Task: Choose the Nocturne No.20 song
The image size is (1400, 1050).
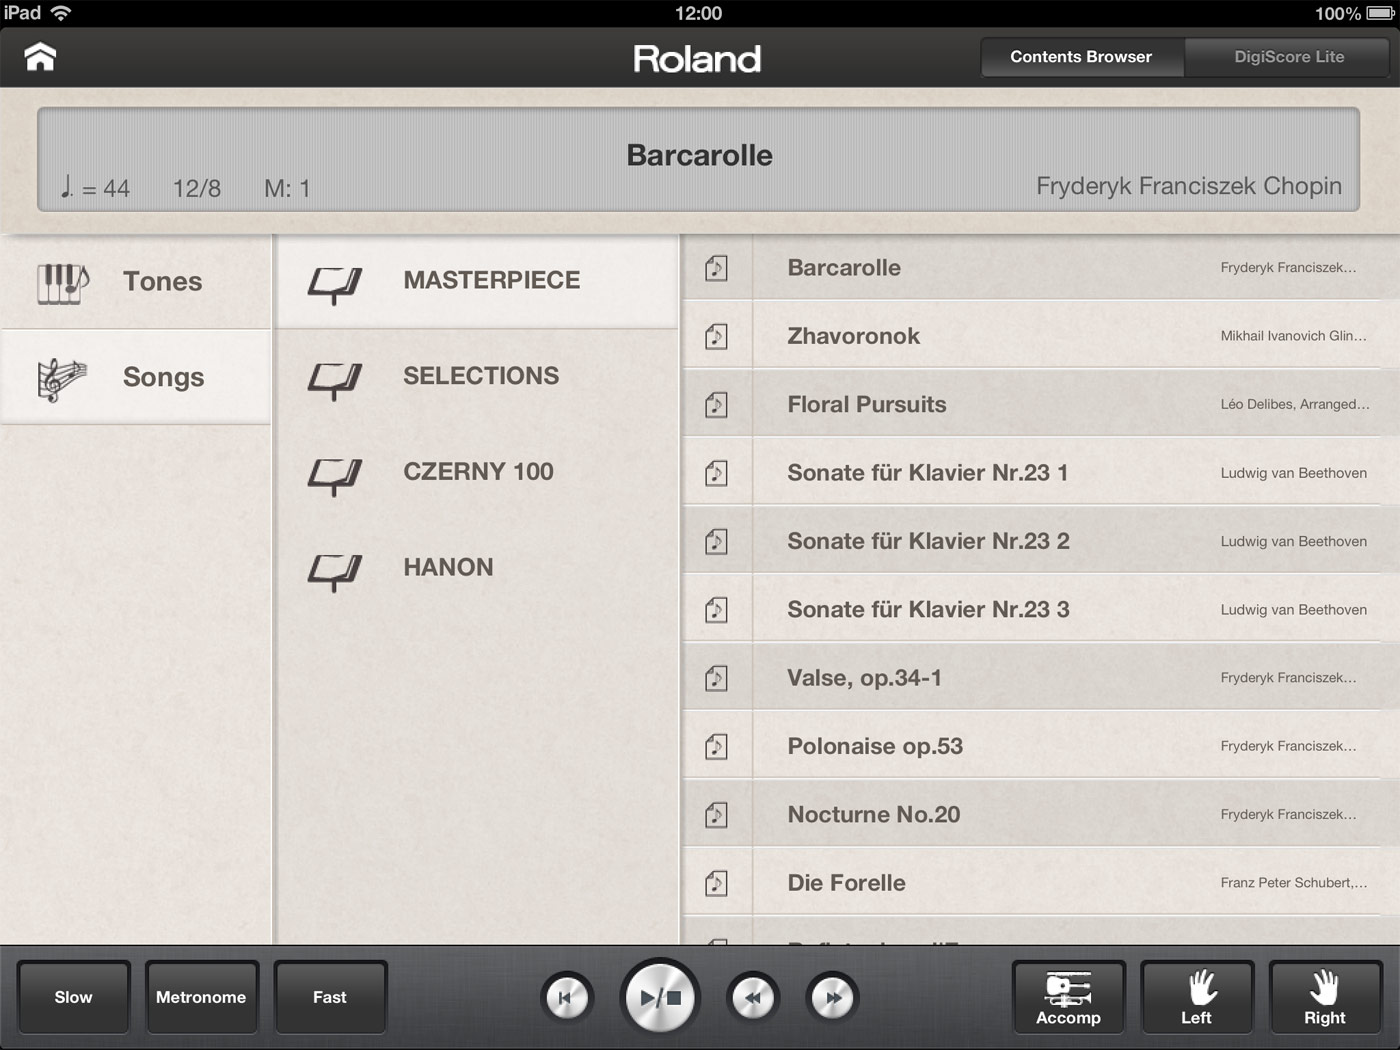Action: 1040,814
